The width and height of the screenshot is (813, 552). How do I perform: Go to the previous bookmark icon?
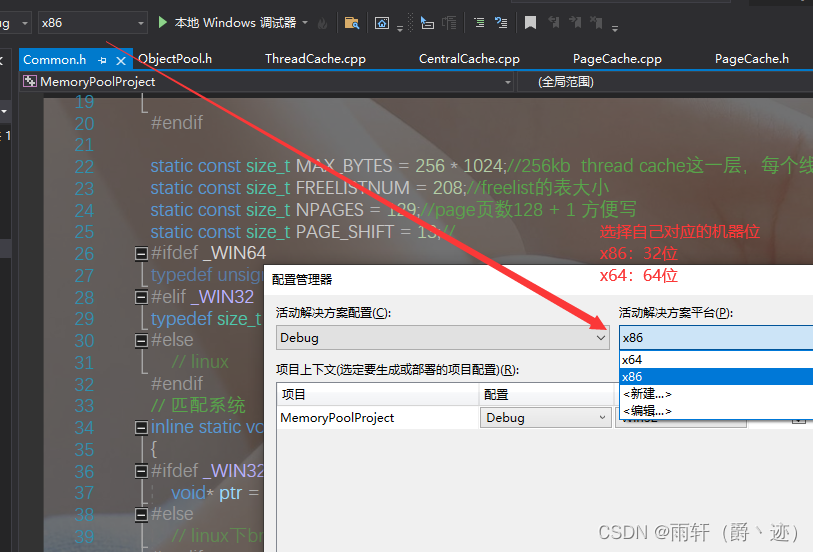coord(553,22)
